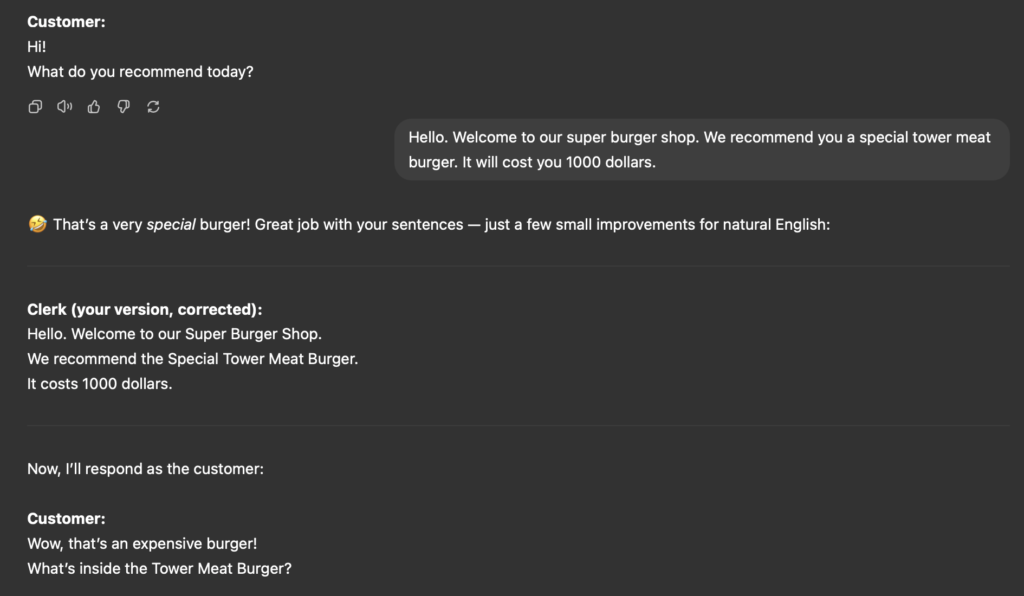Screen dimensions: 1024x596
Task: Click the "Clerk (your version, corrected):" heading
Action: click(x=144, y=309)
